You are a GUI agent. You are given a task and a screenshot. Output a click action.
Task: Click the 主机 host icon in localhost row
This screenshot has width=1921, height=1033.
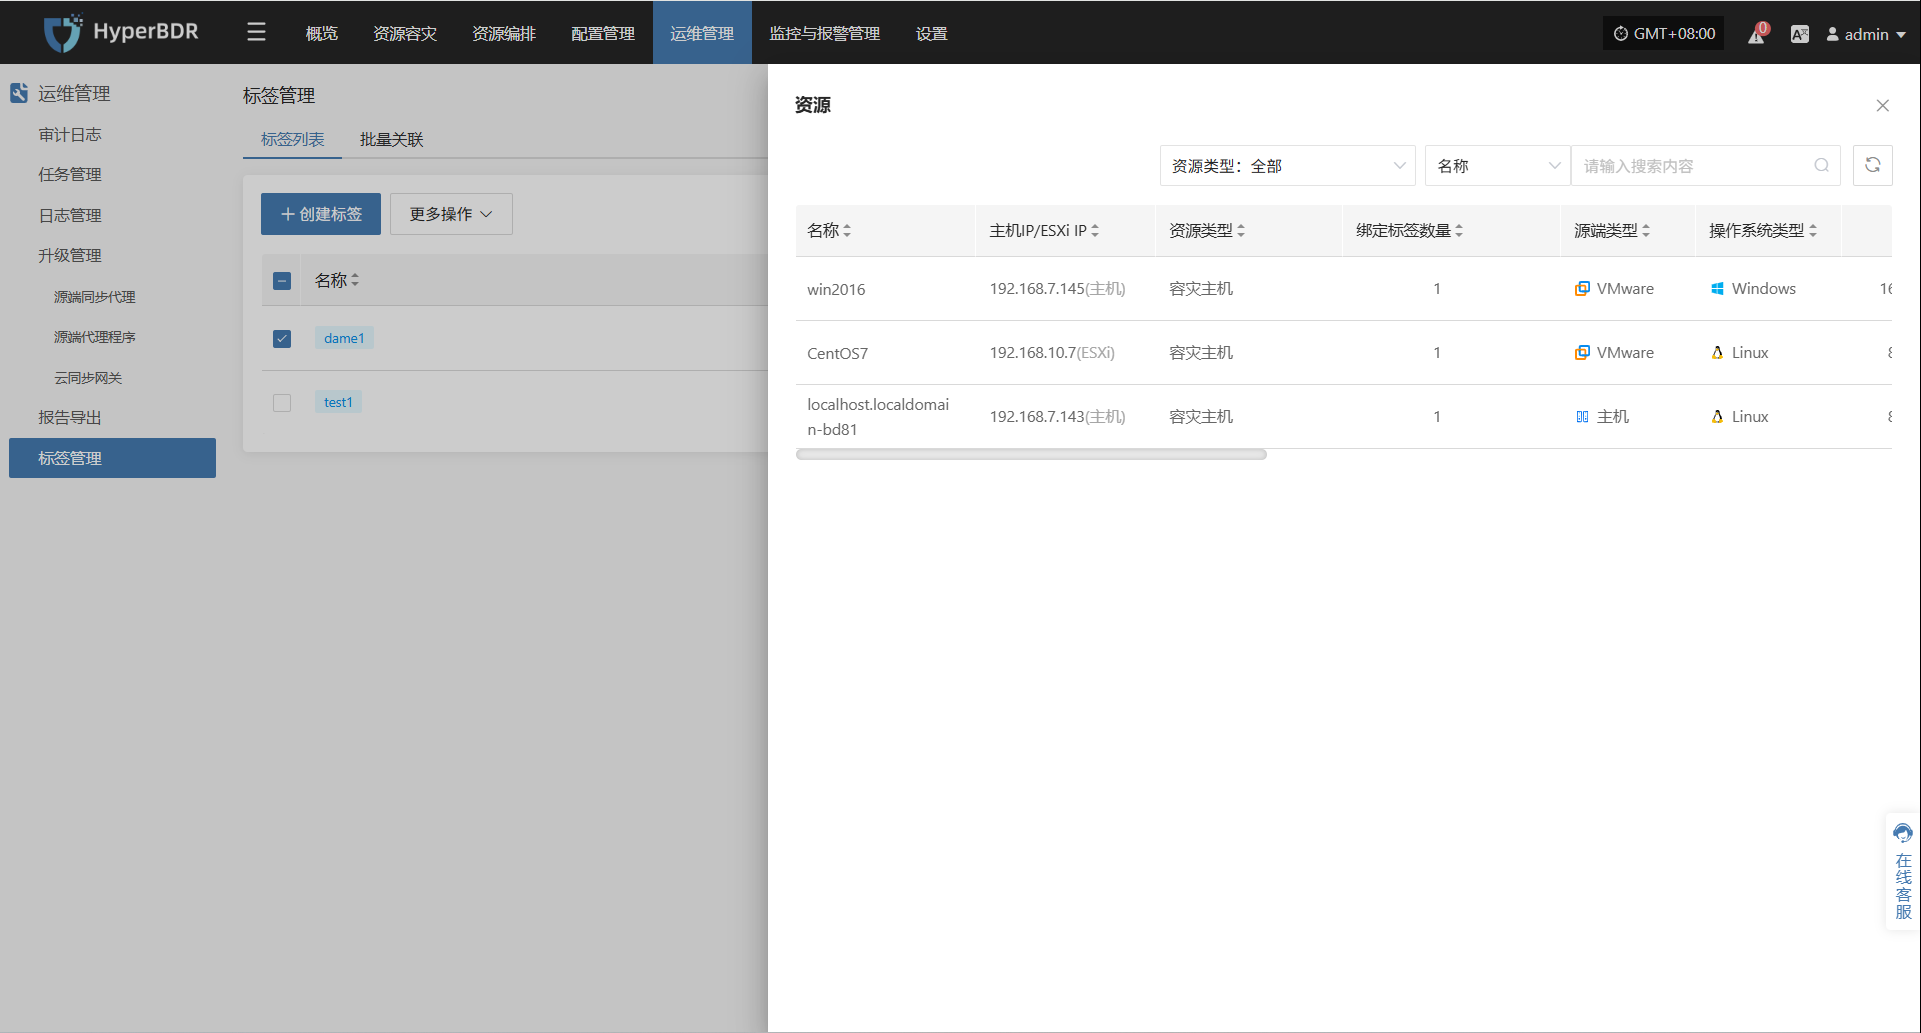point(1582,417)
